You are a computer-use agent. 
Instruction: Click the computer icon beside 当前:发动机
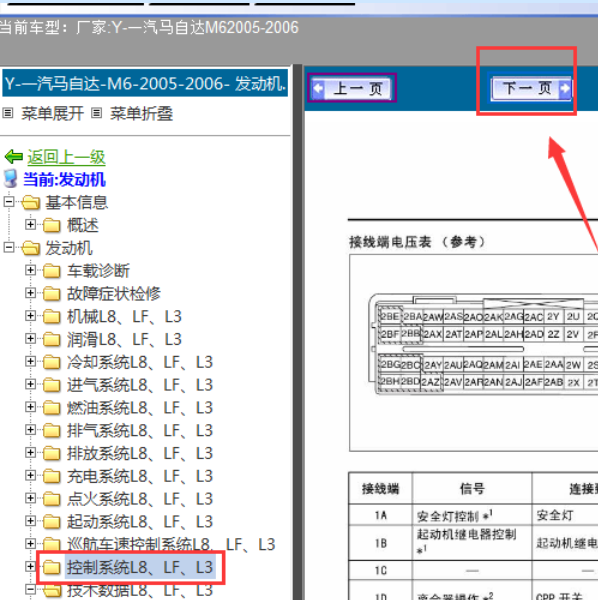click(11, 179)
